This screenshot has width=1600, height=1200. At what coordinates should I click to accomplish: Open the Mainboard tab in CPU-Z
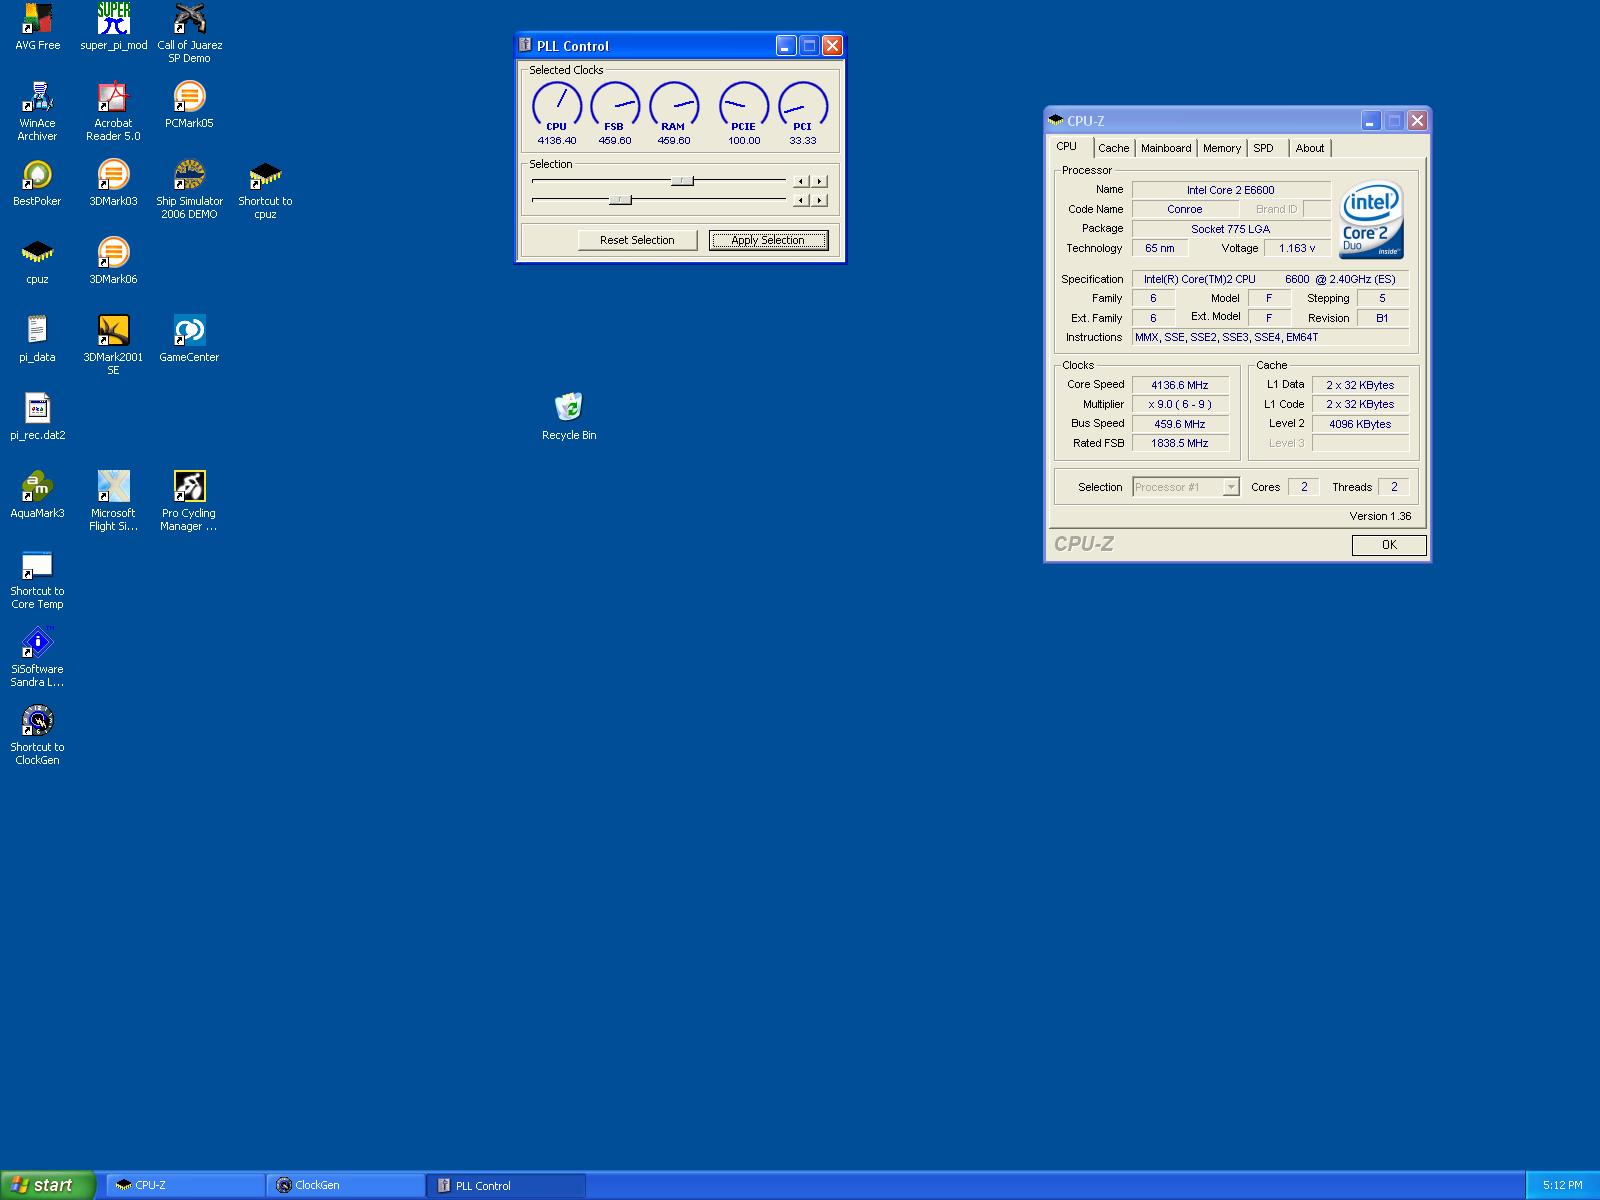click(1166, 148)
